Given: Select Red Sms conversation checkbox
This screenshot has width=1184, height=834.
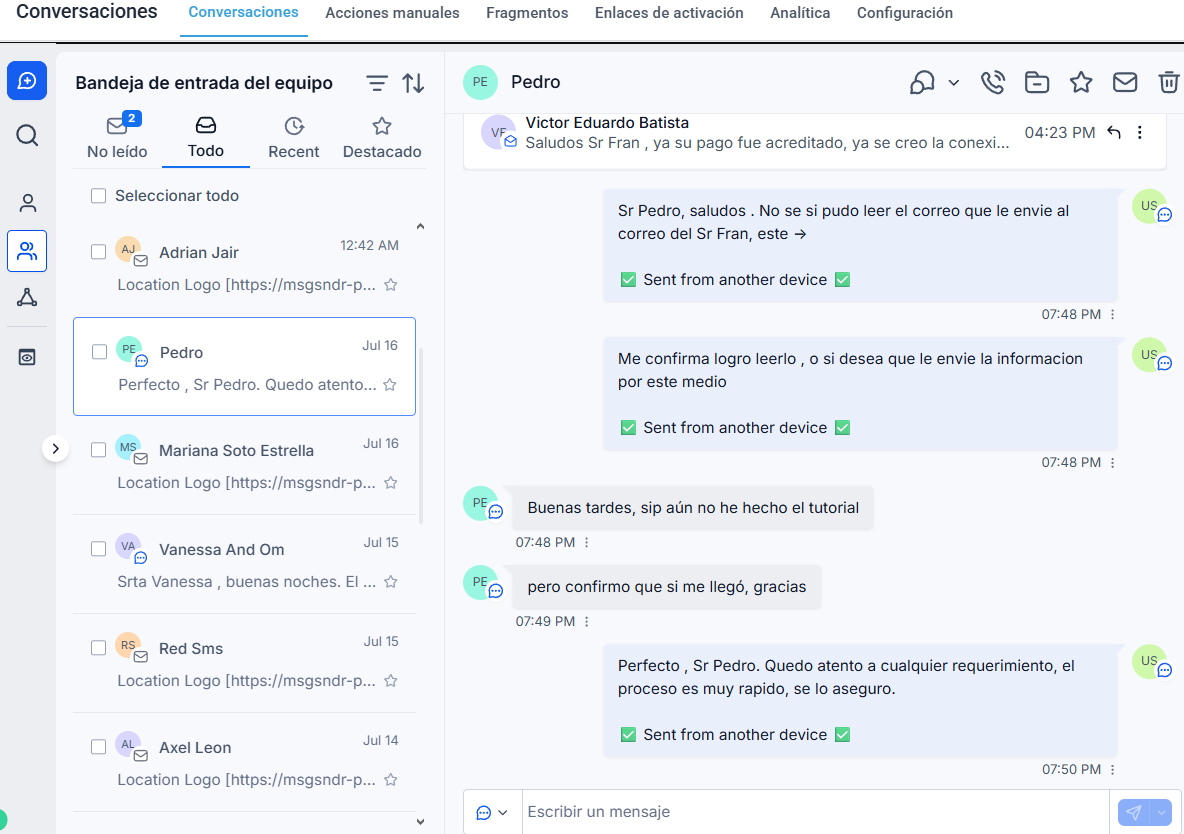Looking at the screenshot, I should pos(98,647).
